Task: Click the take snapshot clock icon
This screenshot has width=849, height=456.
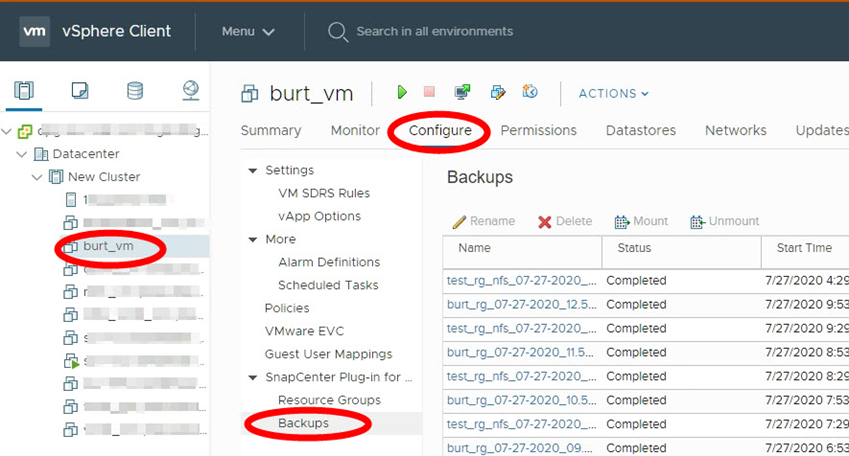Action: [x=530, y=93]
